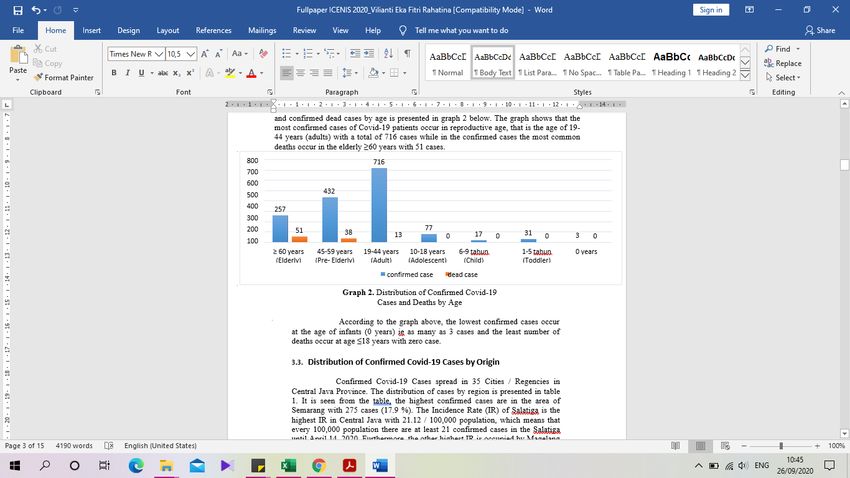Toggle paragraph marks display
The height and width of the screenshot is (478, 850).
pyautogui.click(x=407, y=53)
